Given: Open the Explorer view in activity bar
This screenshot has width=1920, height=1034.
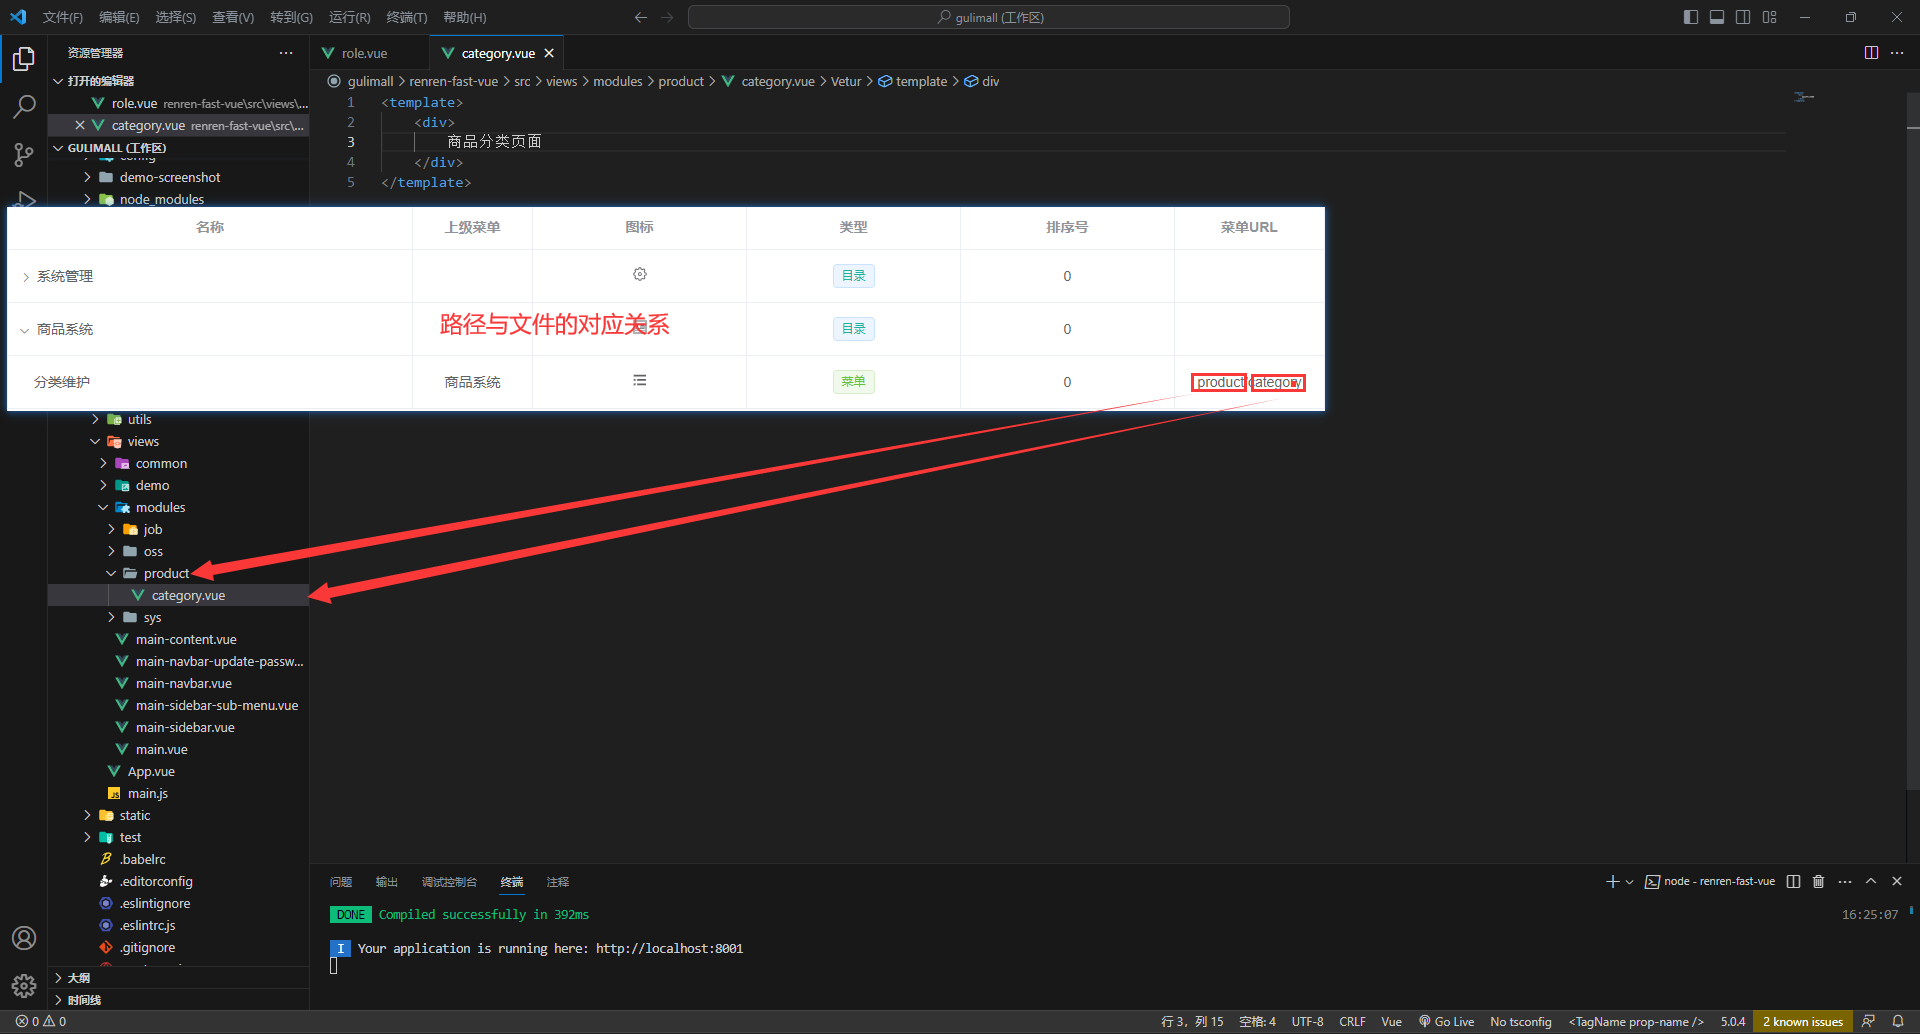Looking at the screenshot, I should [x=24, y=60].
